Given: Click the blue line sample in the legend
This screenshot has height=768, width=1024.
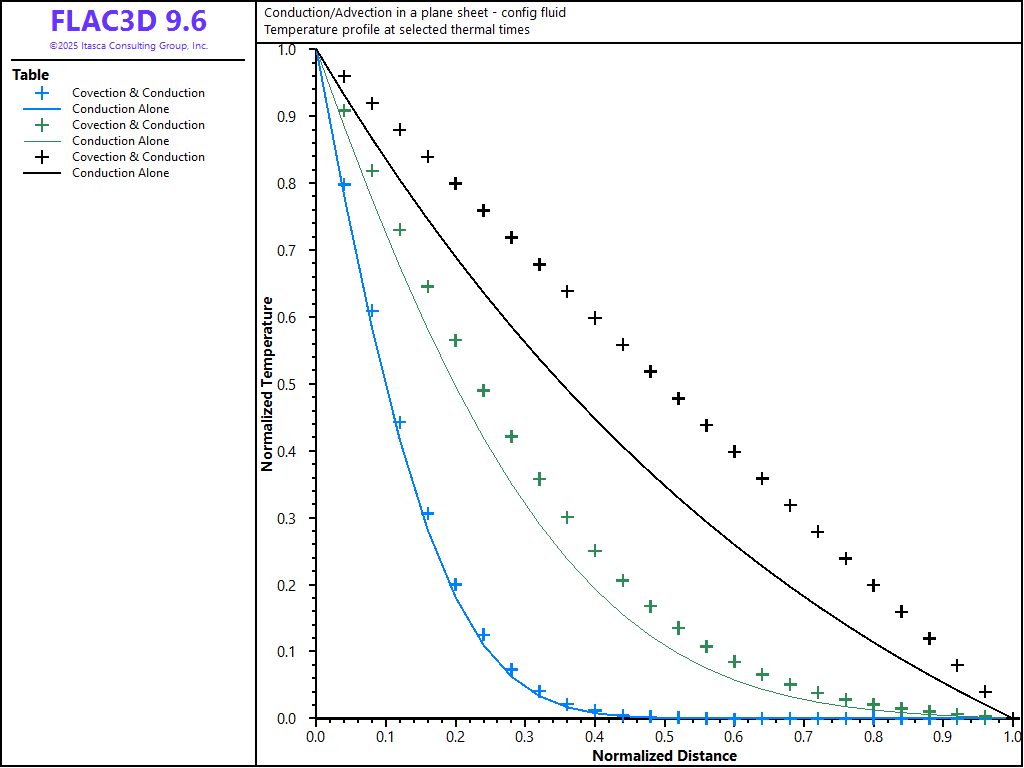Looking at the screenshot, I should [x=41, y=109].
